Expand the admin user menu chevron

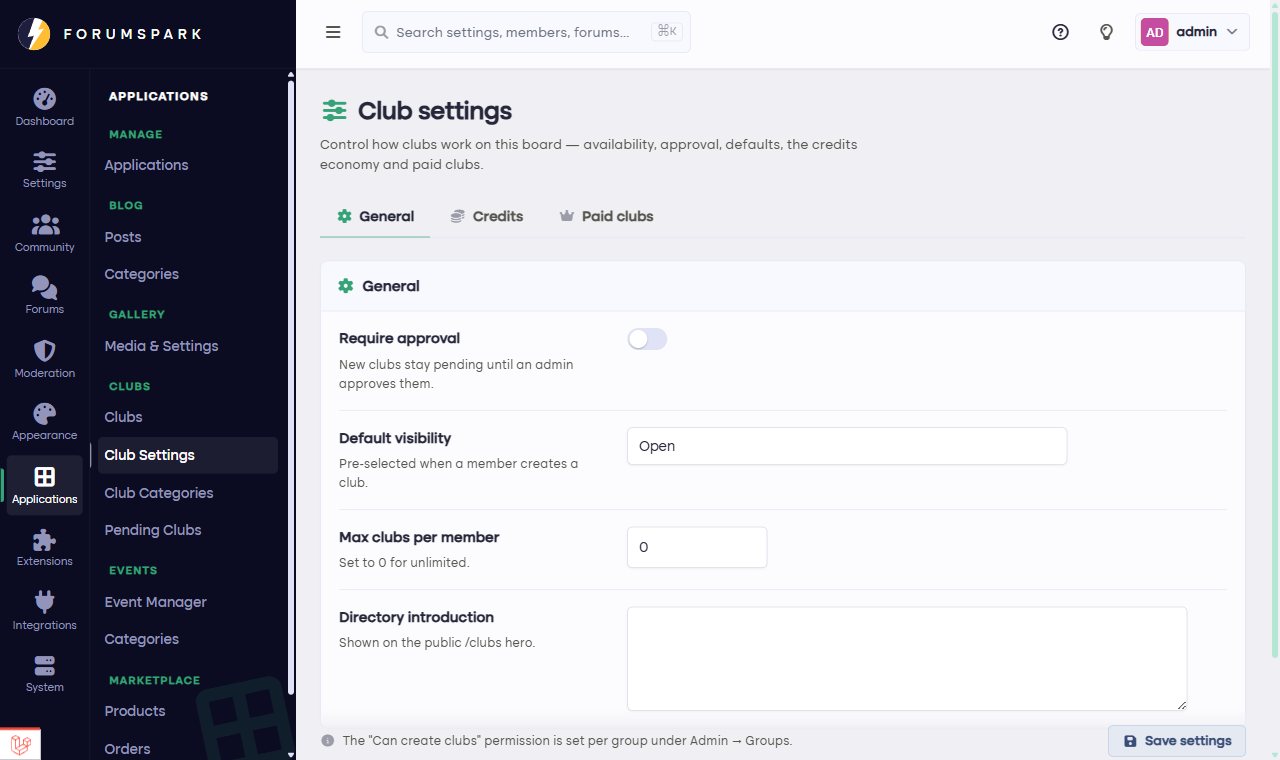tap(1232, 32)
